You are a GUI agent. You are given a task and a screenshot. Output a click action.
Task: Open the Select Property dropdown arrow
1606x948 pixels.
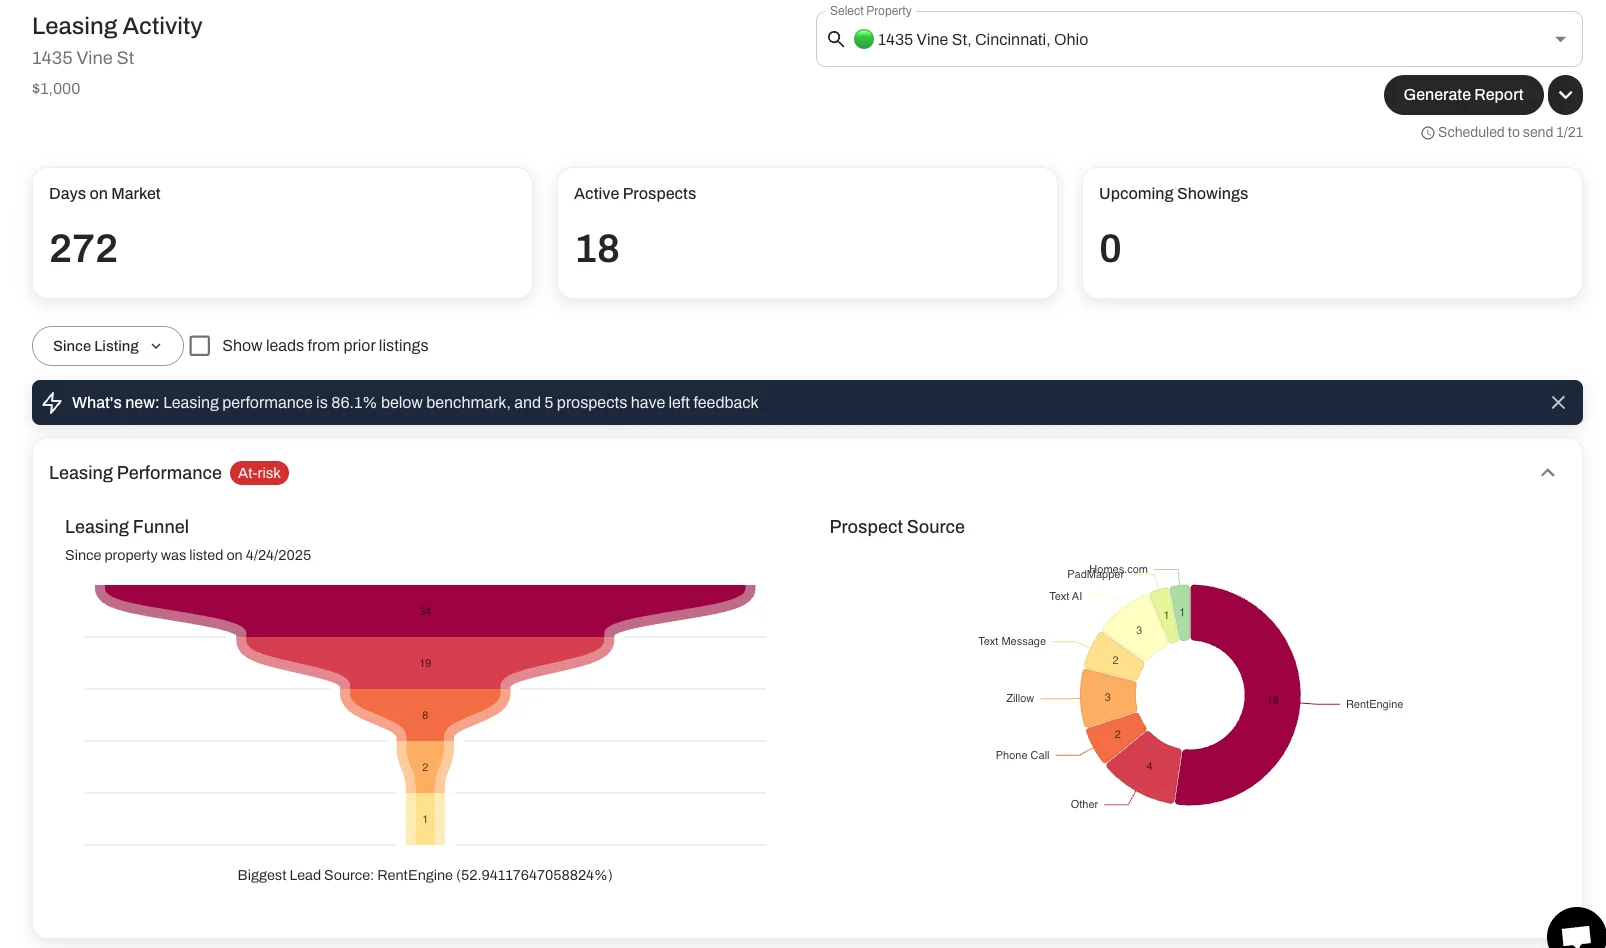tap(1560, 39)
